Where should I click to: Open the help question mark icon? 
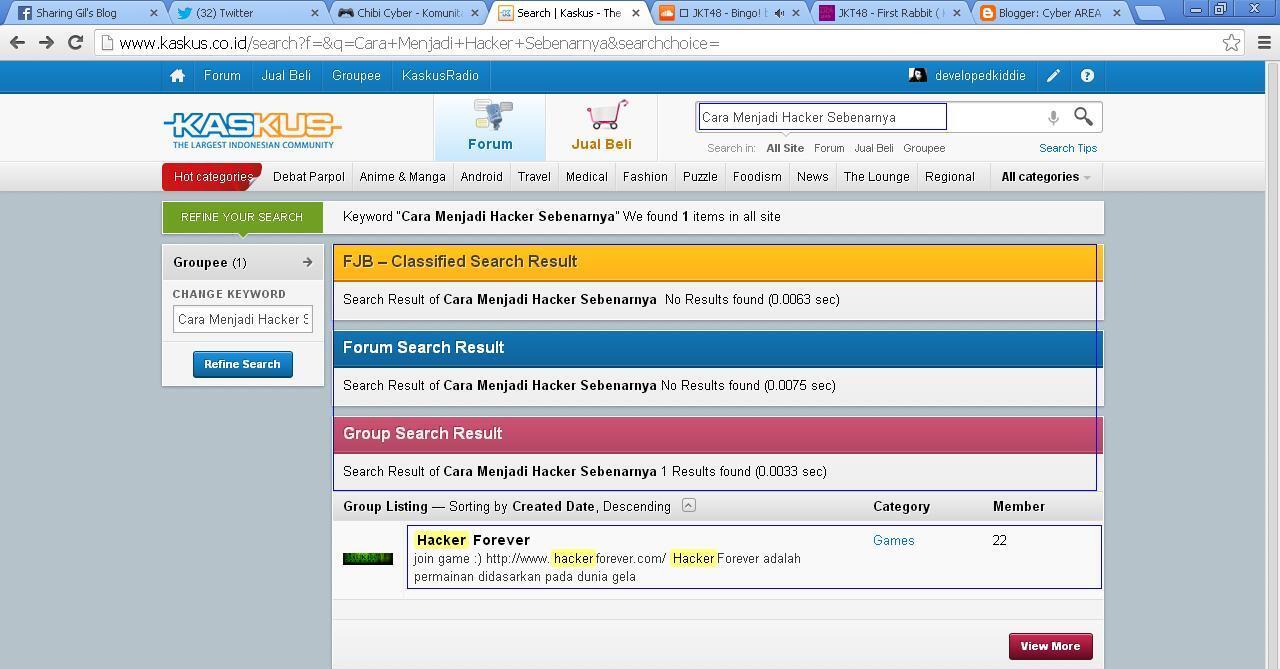point(1087,76)
